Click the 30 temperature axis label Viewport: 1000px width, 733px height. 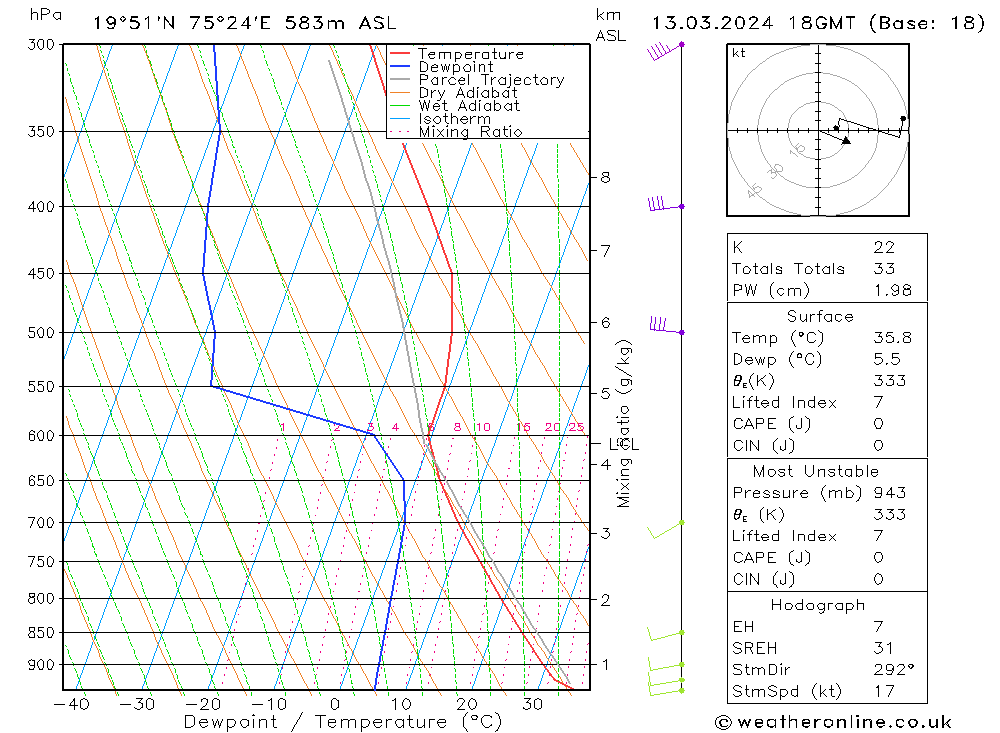tap(533, 704)
